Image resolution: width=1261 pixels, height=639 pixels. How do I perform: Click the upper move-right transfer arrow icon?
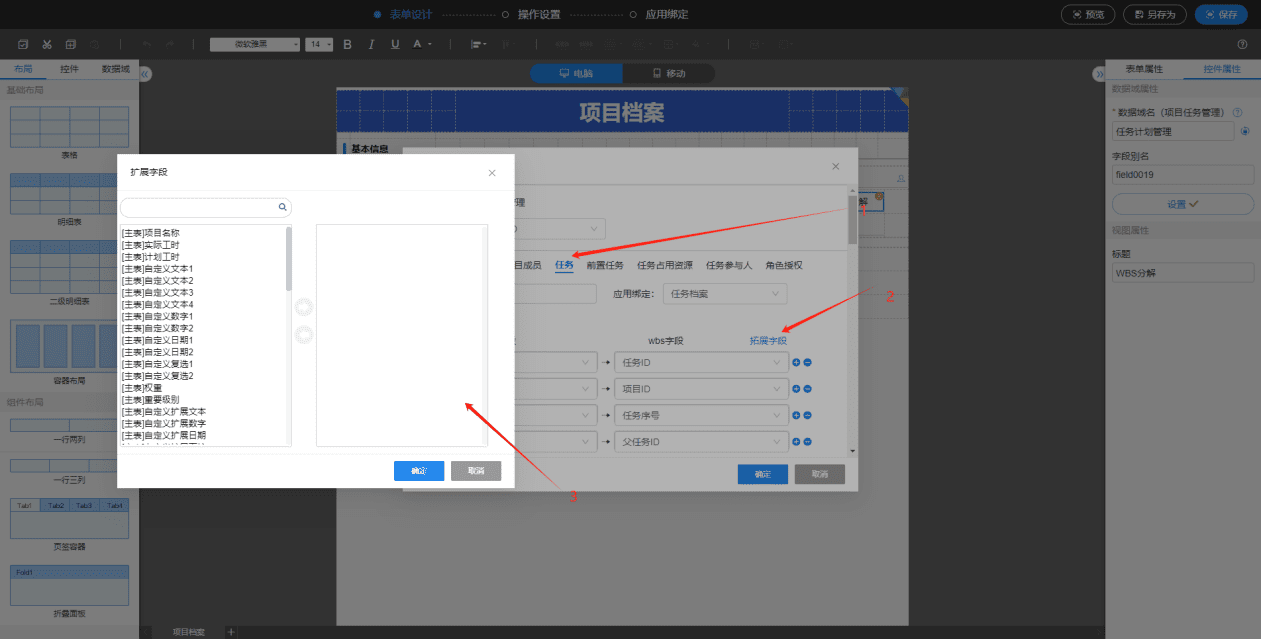pyautogui.click(x=304, y=307)
